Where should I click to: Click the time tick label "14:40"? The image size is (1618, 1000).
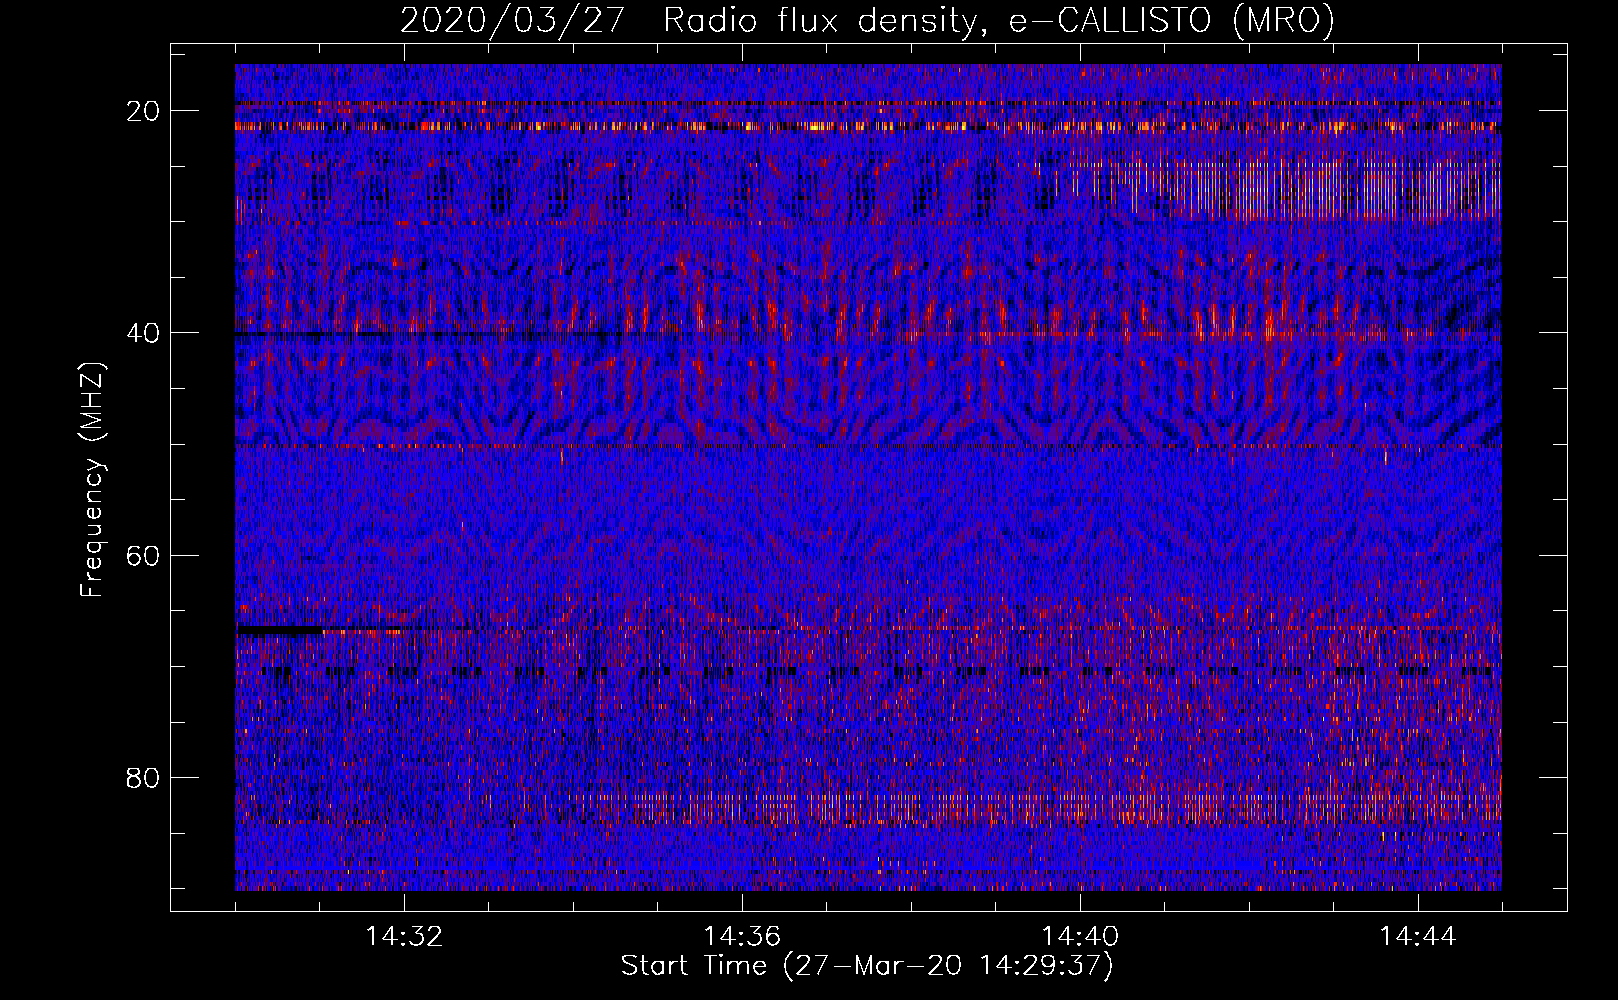[1080, 937]
